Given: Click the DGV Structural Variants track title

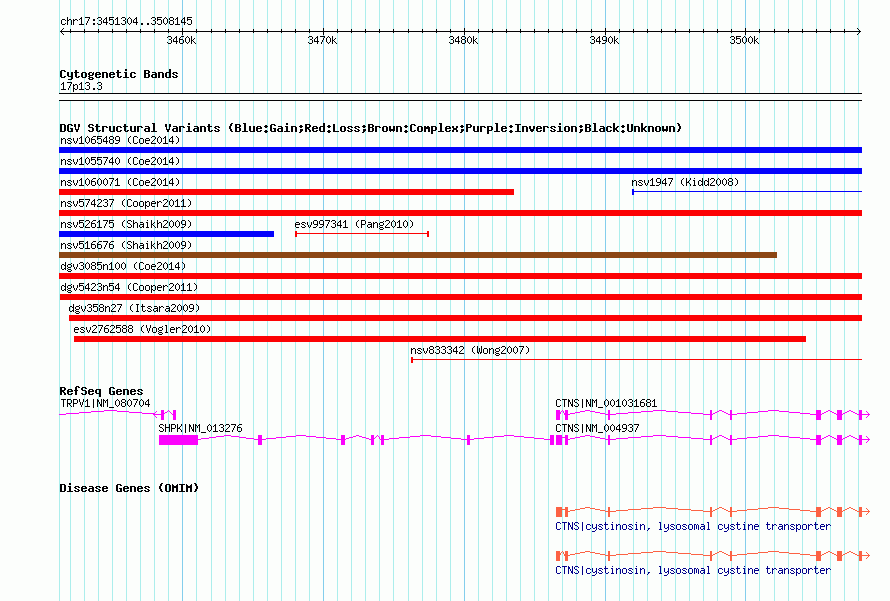Looking at the screenshot, I should pos(371,128).
